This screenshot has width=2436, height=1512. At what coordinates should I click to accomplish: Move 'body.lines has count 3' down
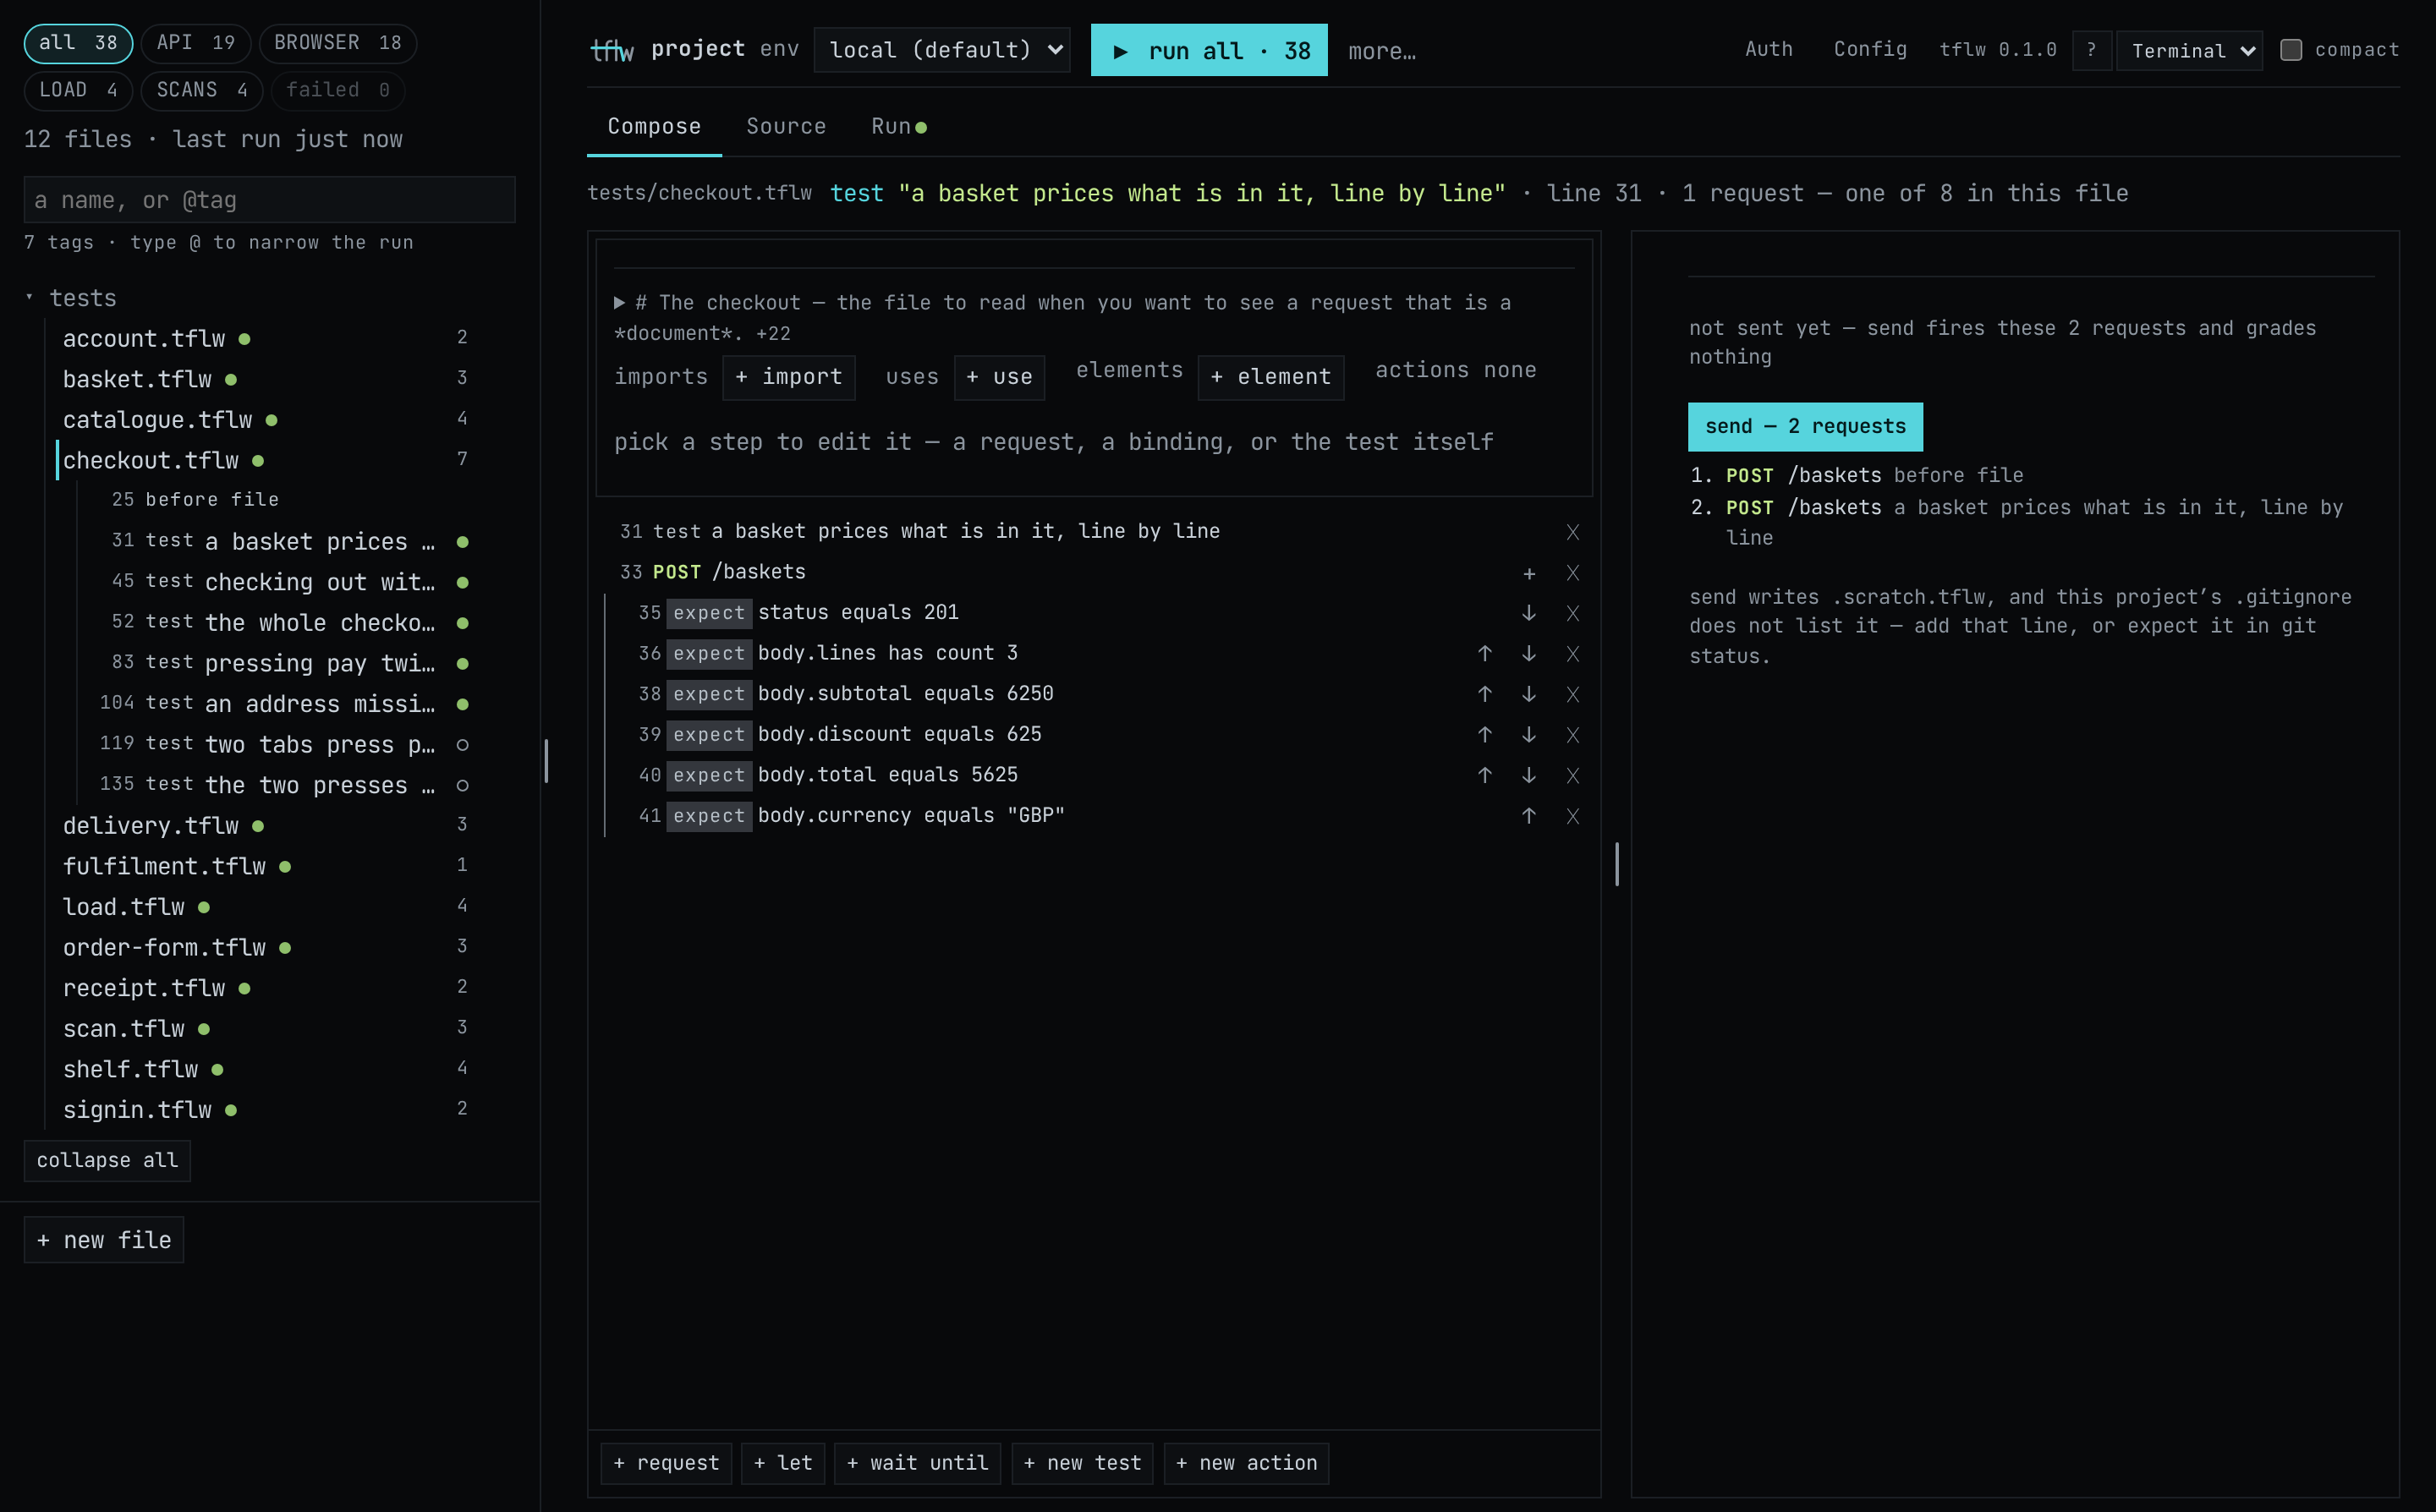click(x=1528, y=654)
